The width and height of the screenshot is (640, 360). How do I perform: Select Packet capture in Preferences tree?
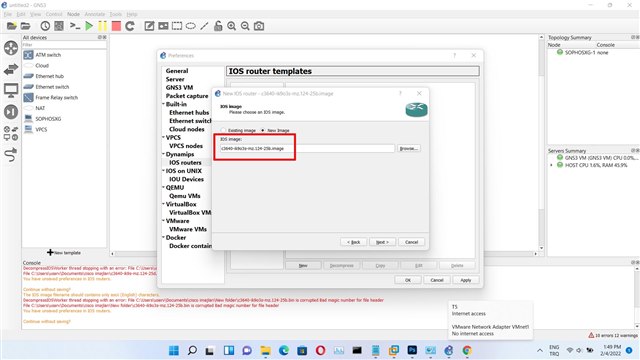(x=187, y=96)
